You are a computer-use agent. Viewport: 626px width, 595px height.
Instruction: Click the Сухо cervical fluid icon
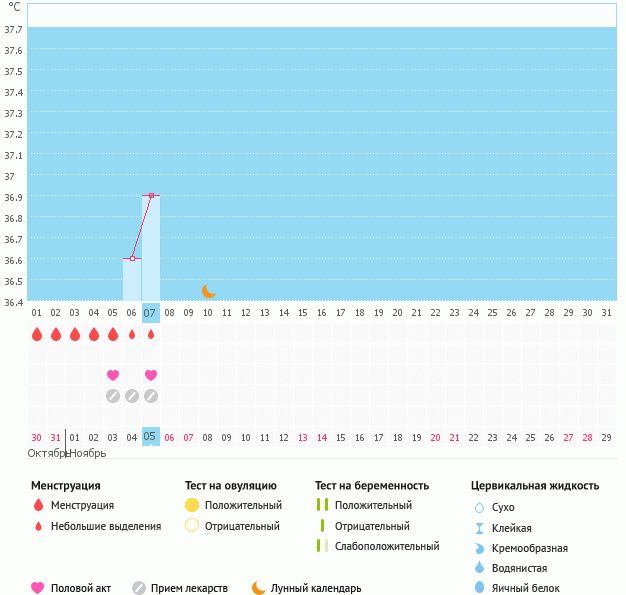tap(479, 508)
